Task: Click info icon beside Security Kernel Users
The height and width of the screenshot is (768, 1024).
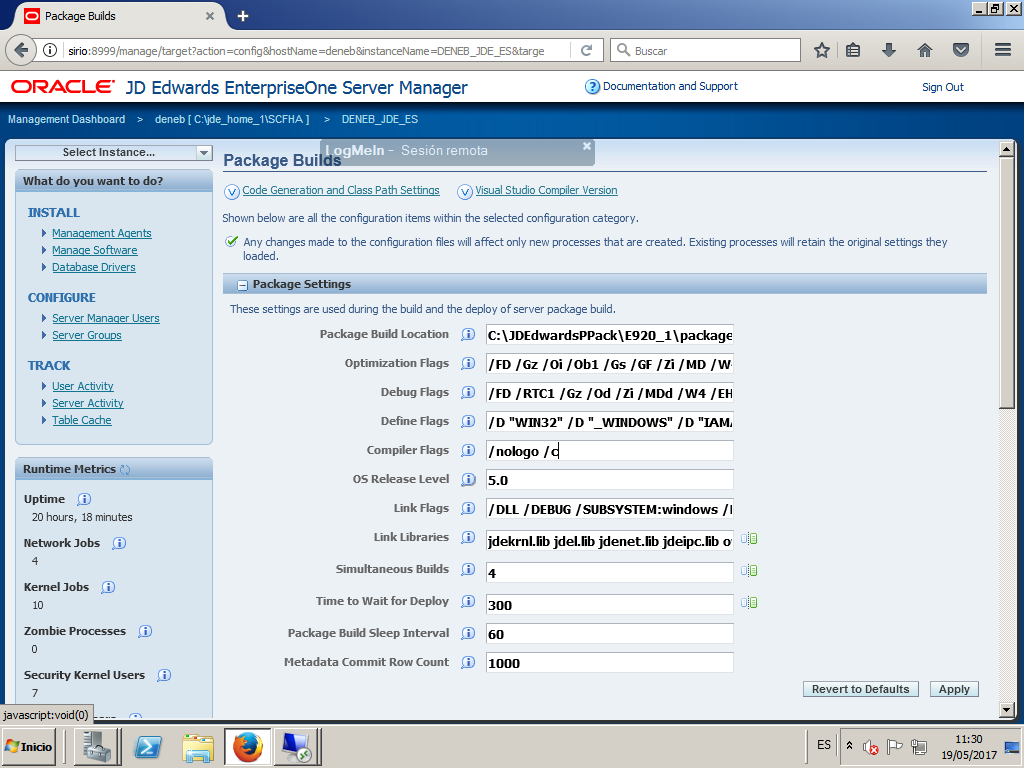Action: point(164,675)
